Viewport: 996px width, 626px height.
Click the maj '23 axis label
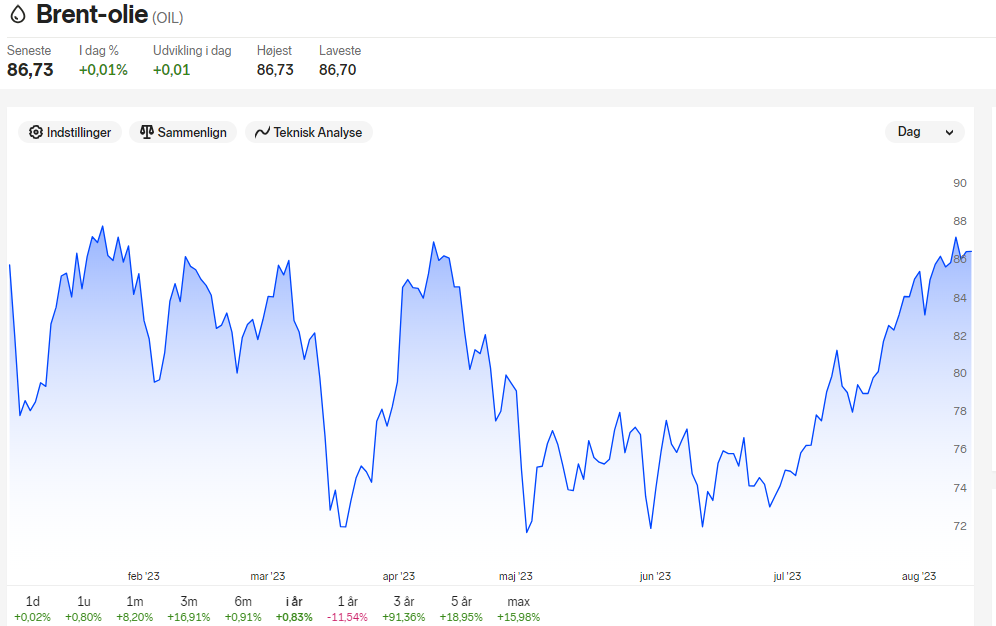[515, 576]
